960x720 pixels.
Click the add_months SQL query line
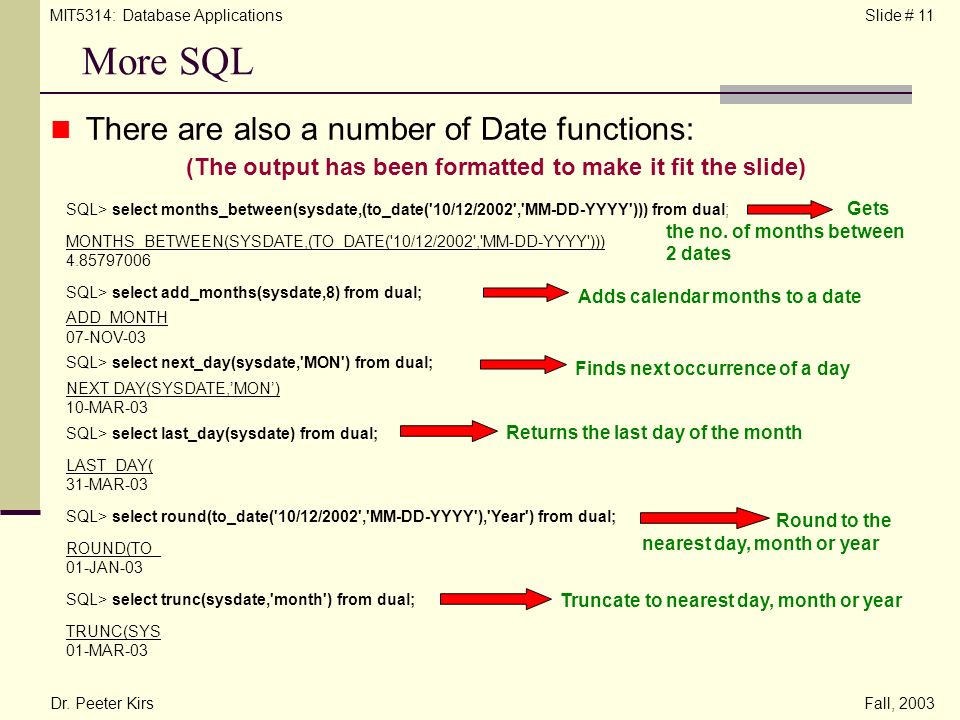click(244, 293)
